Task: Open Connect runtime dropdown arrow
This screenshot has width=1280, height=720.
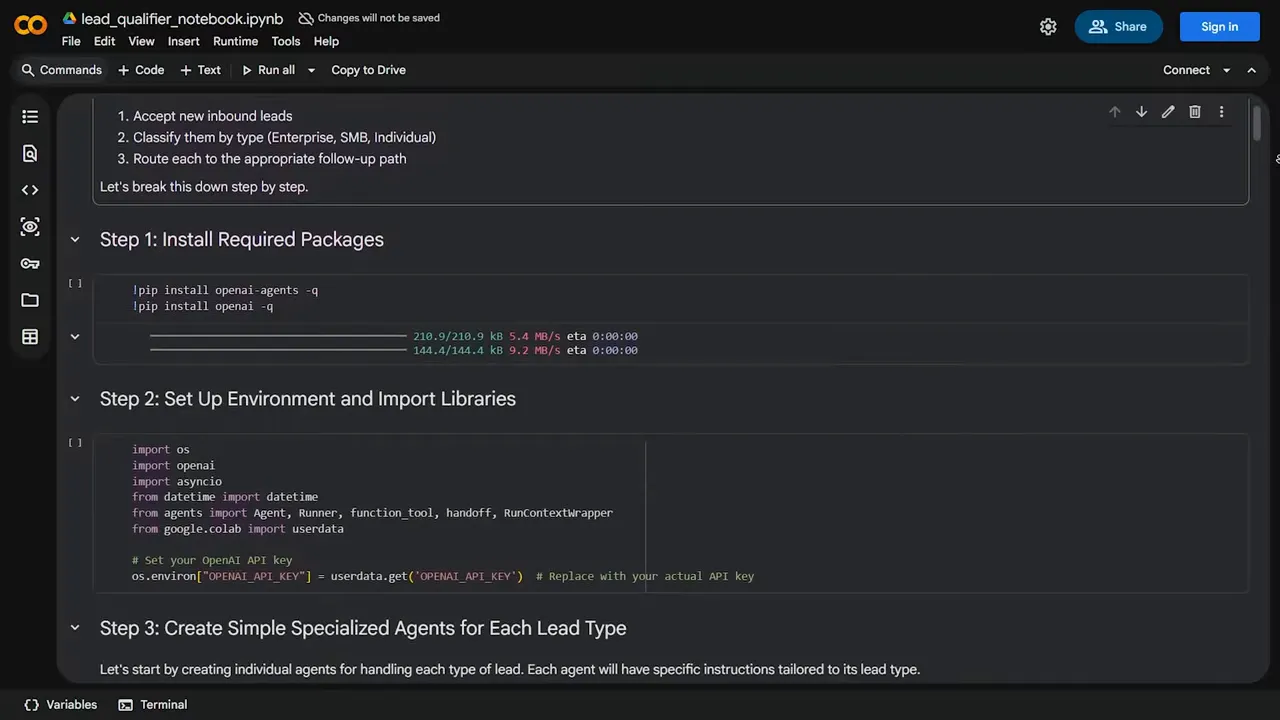Action: pyautogui.click(x=1226, y=70)
